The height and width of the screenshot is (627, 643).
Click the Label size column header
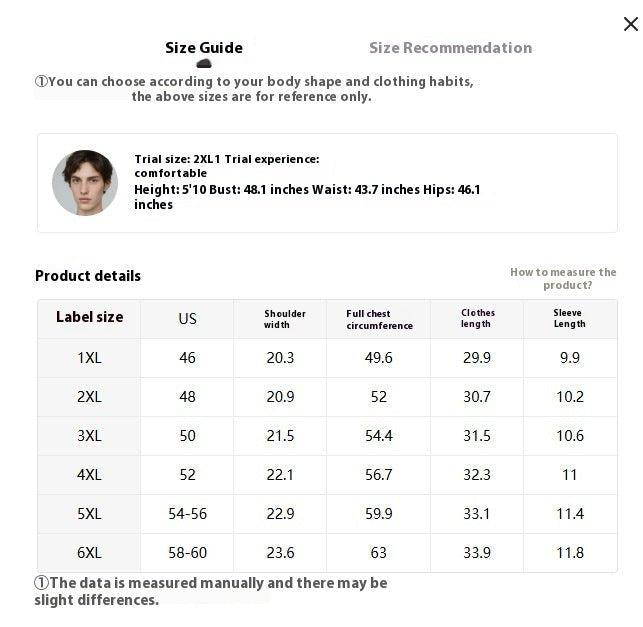[x=89, y=317]
